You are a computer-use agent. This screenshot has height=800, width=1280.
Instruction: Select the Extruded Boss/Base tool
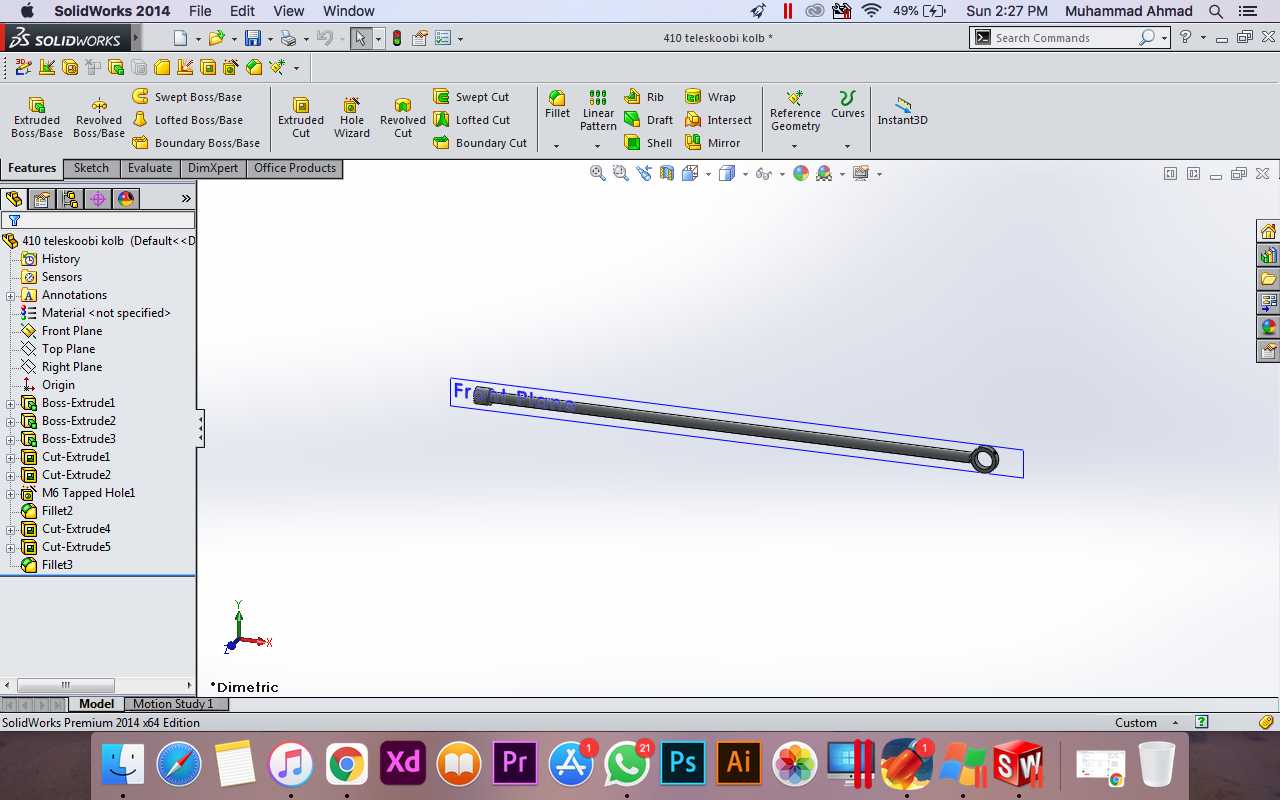click(x=37, y=118)
